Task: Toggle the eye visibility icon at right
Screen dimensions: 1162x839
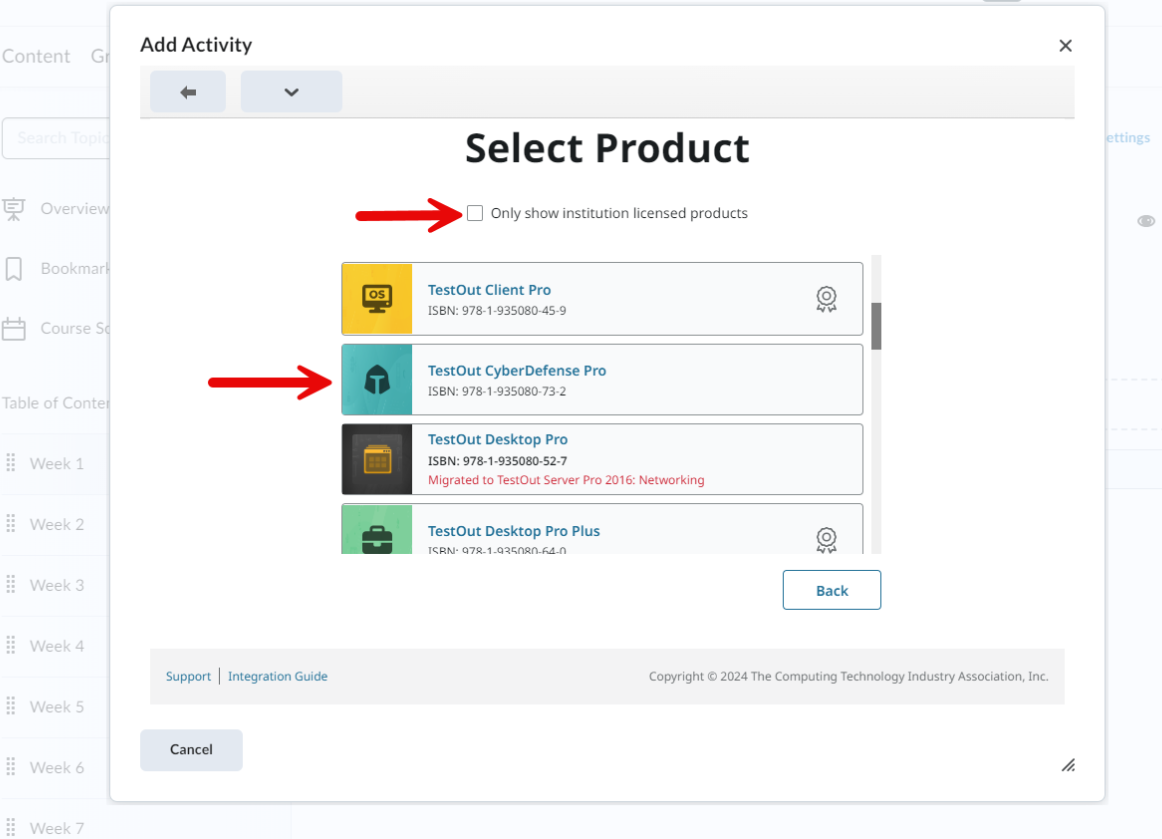Action: 1146,221
